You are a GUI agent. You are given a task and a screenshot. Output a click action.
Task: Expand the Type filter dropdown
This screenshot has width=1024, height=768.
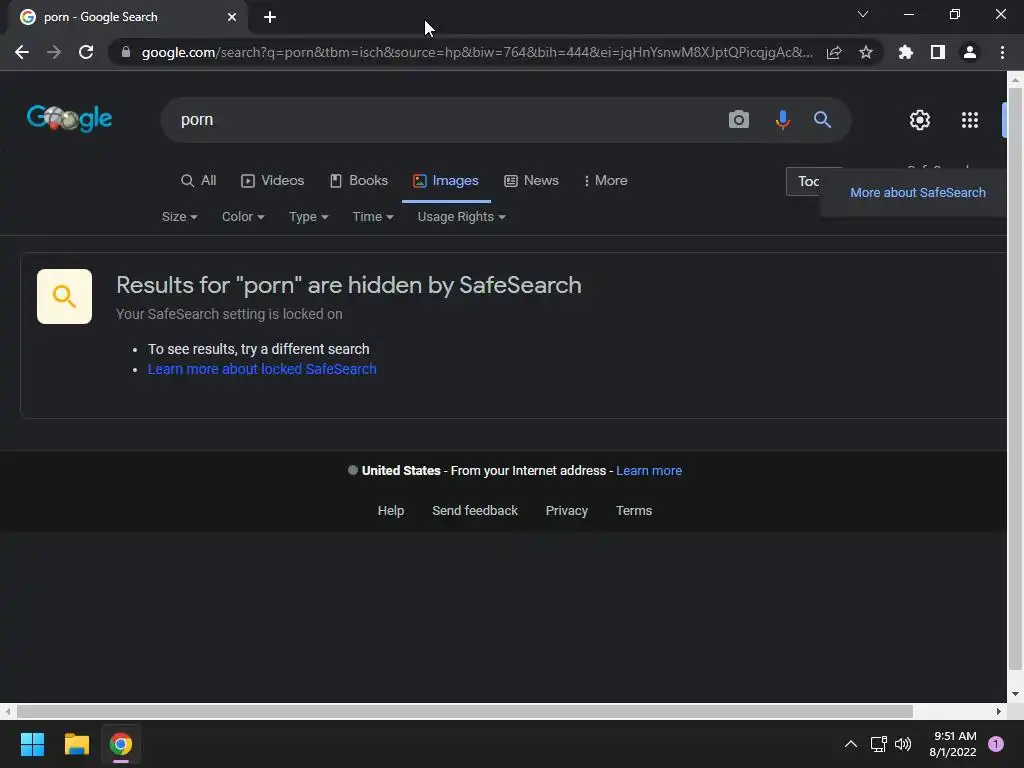point(308,217)
